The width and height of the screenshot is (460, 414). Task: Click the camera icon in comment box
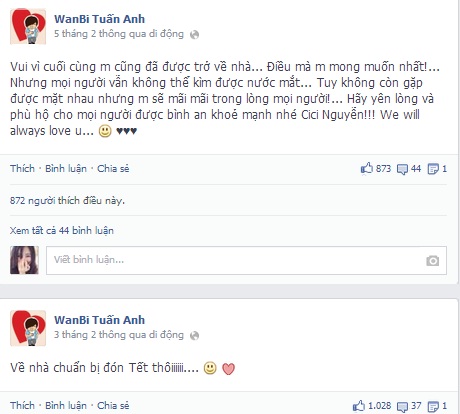[432, 261]
